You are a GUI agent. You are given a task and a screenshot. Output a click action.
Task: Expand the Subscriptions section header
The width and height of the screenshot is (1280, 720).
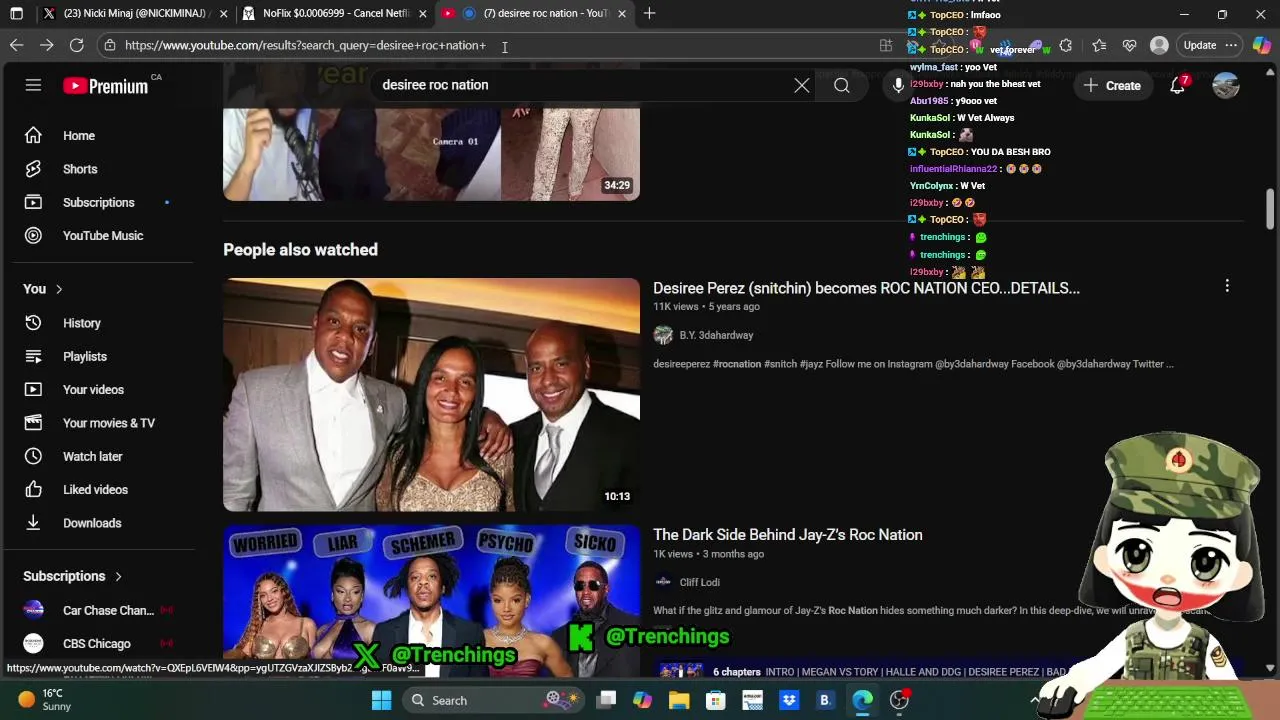(72, 576)
